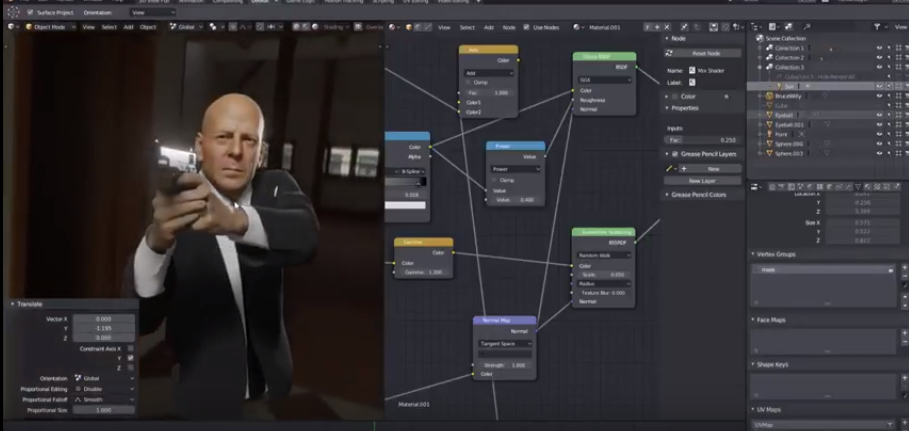
Task: Click the grease pencil brush icon
Action: 669,169
